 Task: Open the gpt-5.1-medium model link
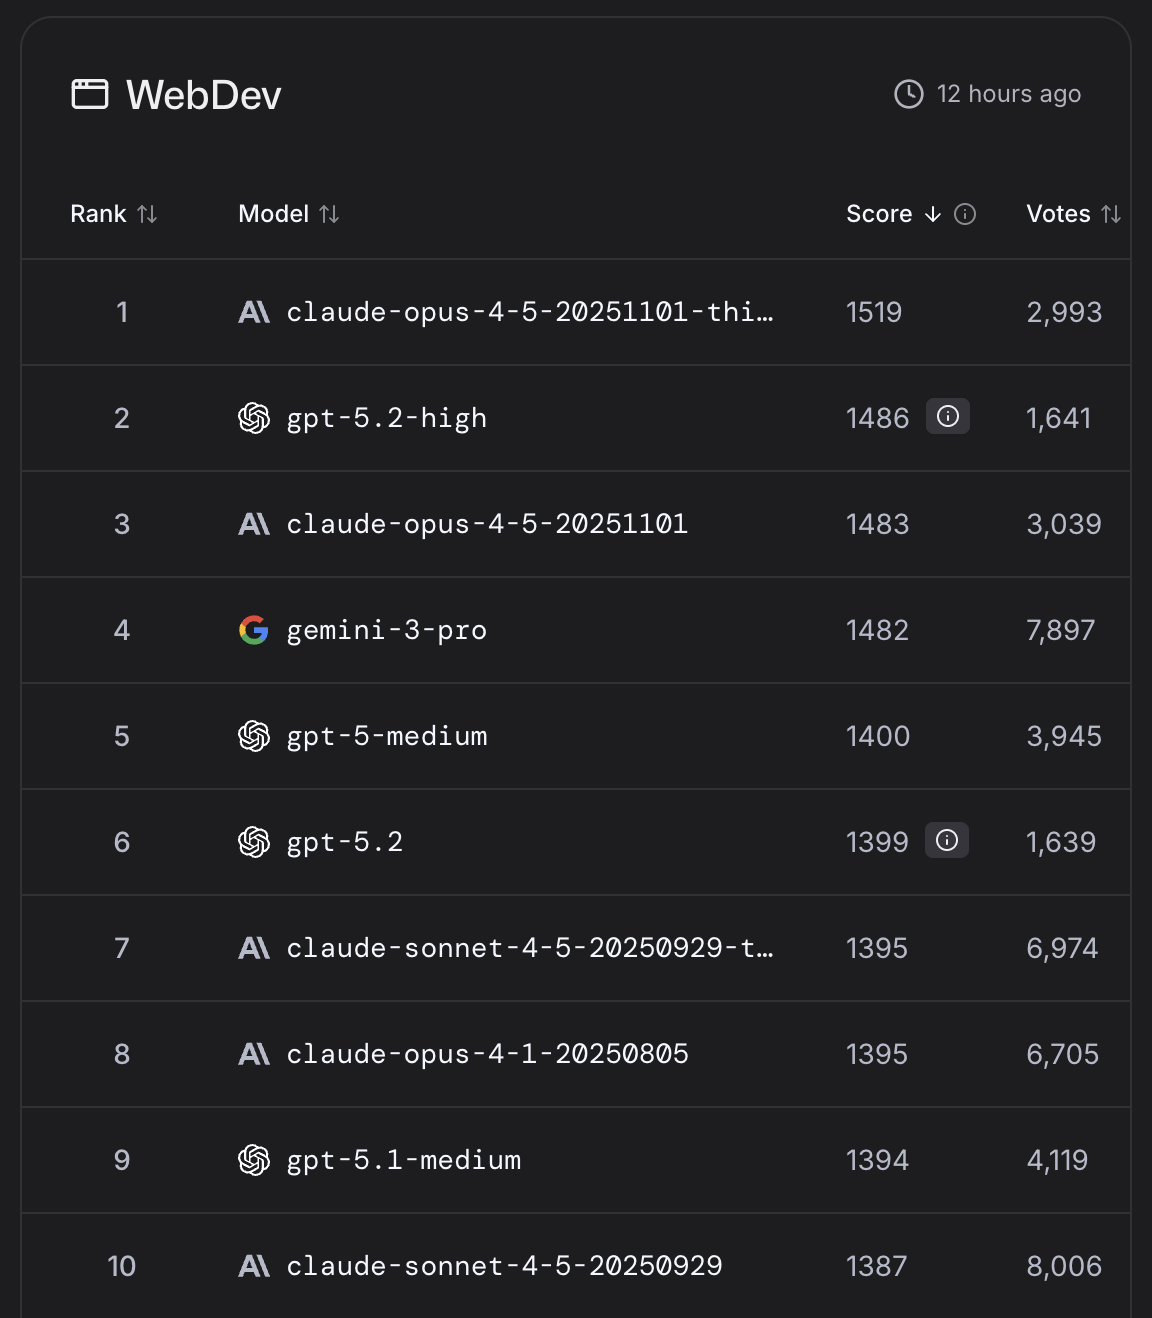pyautogui.click(x=403, y=1160)
